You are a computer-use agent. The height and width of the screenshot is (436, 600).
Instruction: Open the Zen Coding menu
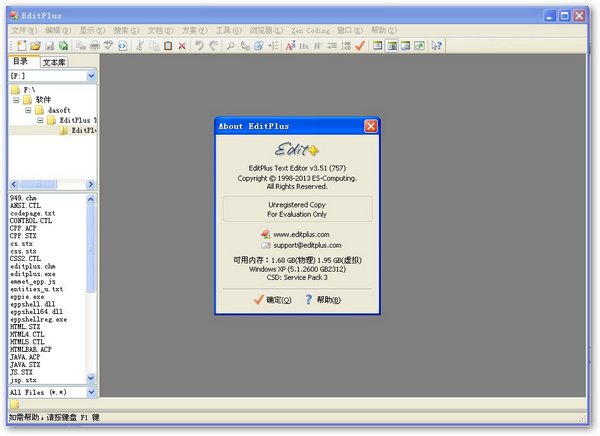310,30
